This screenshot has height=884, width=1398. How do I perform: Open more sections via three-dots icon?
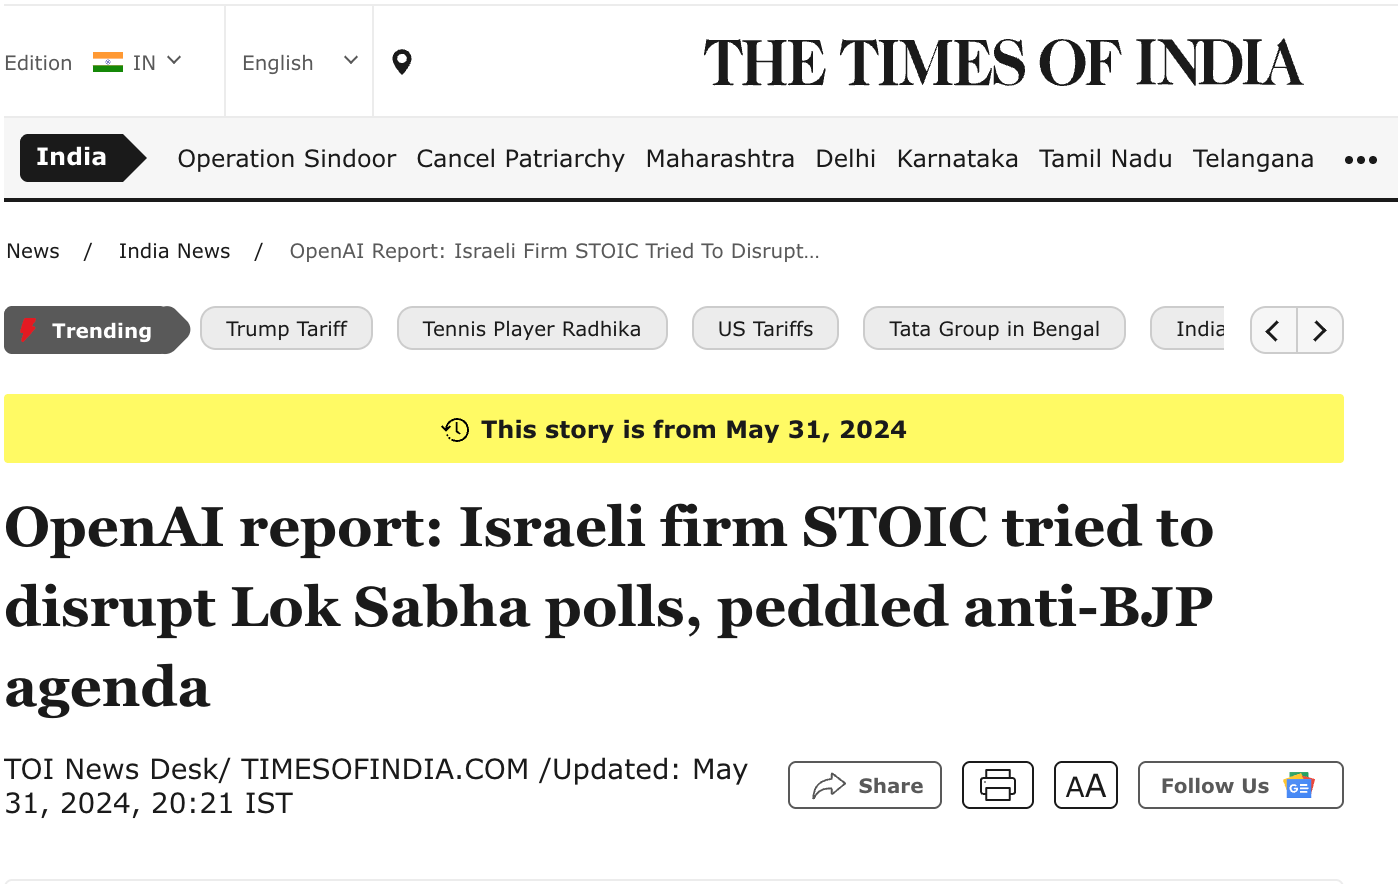tap(1360, 160)
